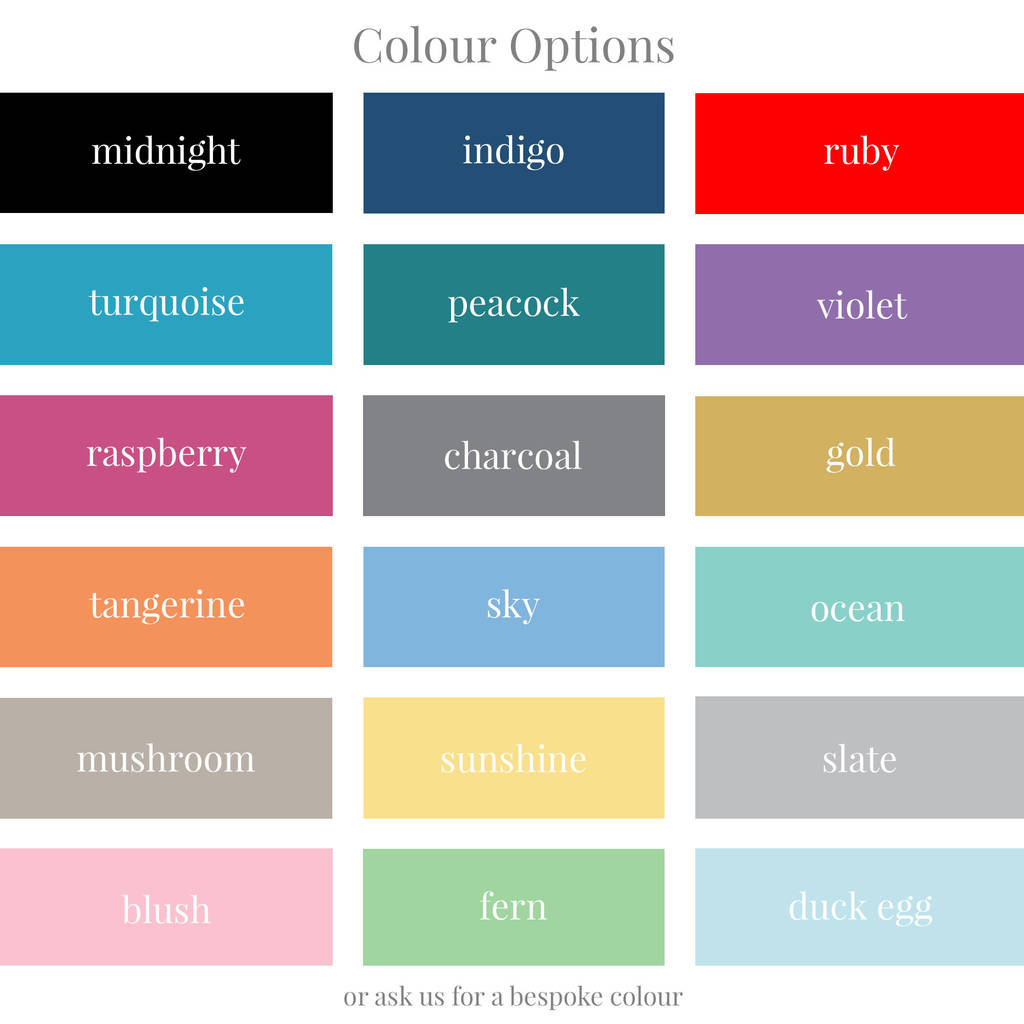Select the turquoise colour option
This screenshot has height=1024, width=1024.
tap(166, 304)
